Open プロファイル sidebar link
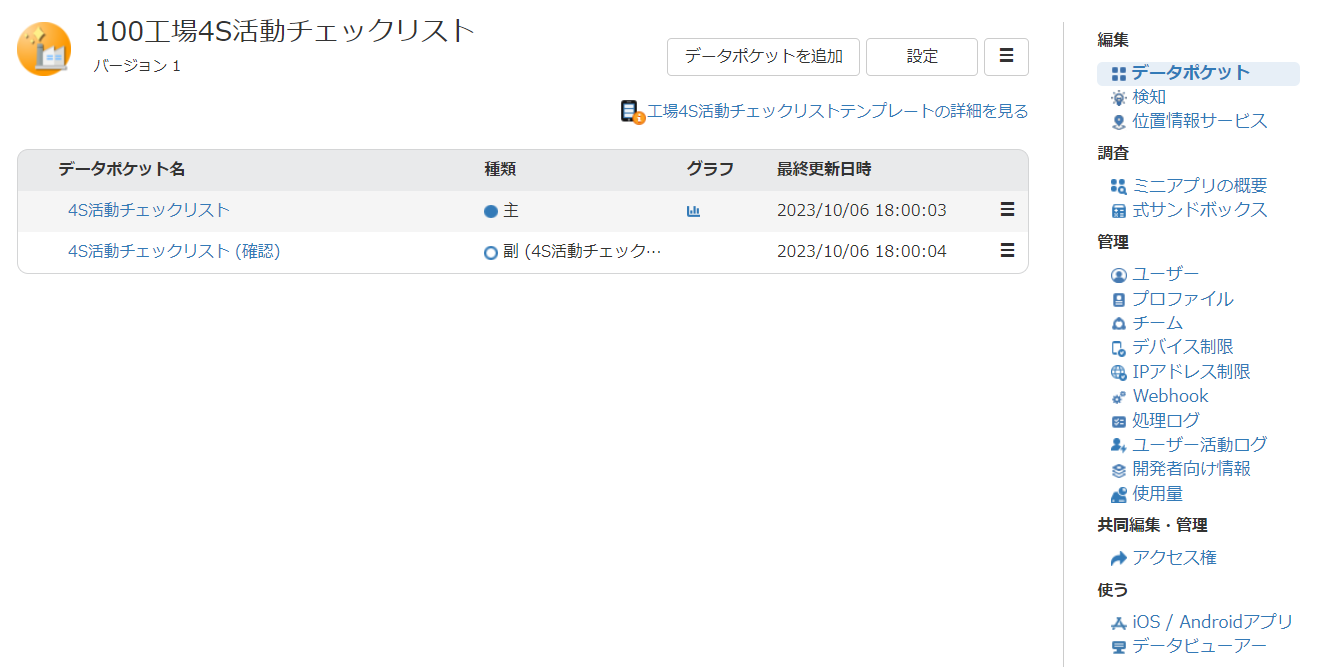 pos(1183,299)
